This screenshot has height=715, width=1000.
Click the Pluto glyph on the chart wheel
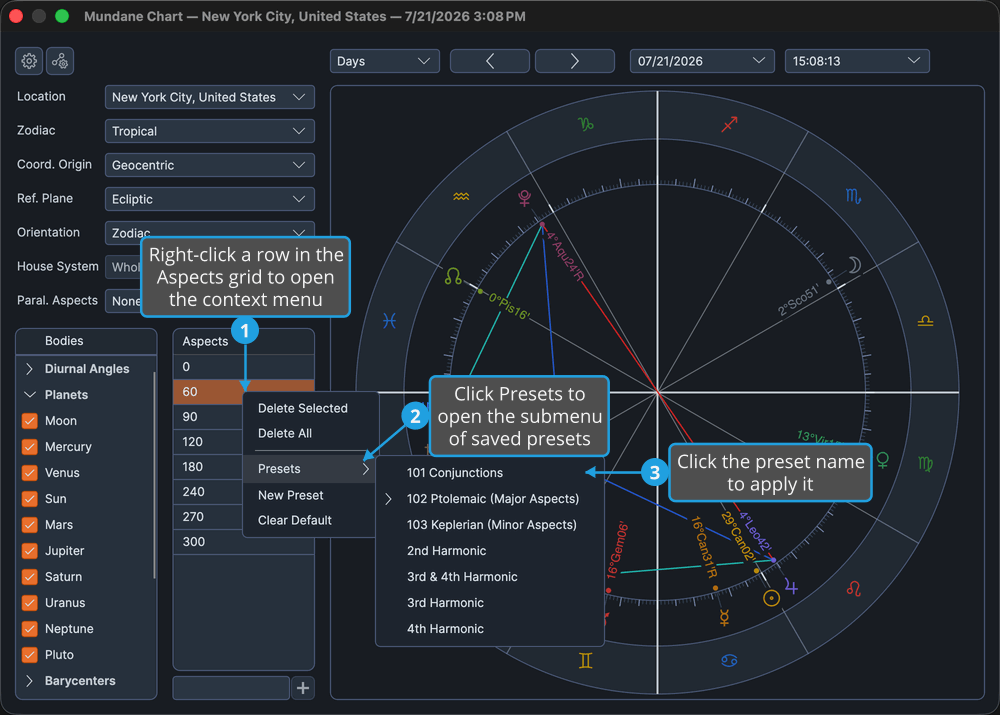[524, 198]
